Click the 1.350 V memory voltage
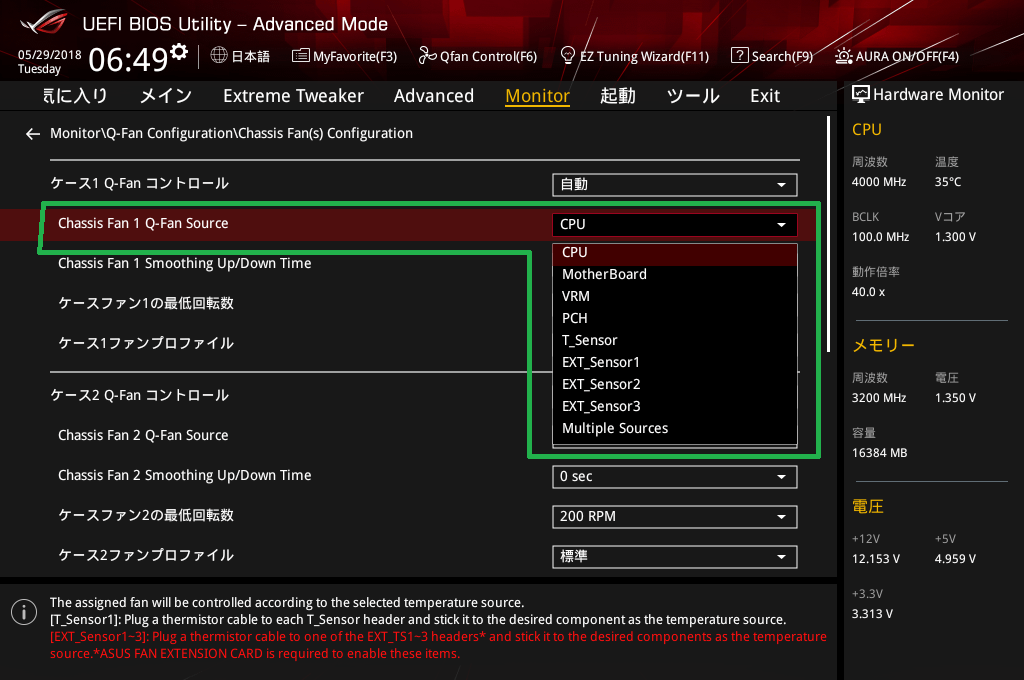Viewport: 1024px width, 680px height. (x=955, y=398)
